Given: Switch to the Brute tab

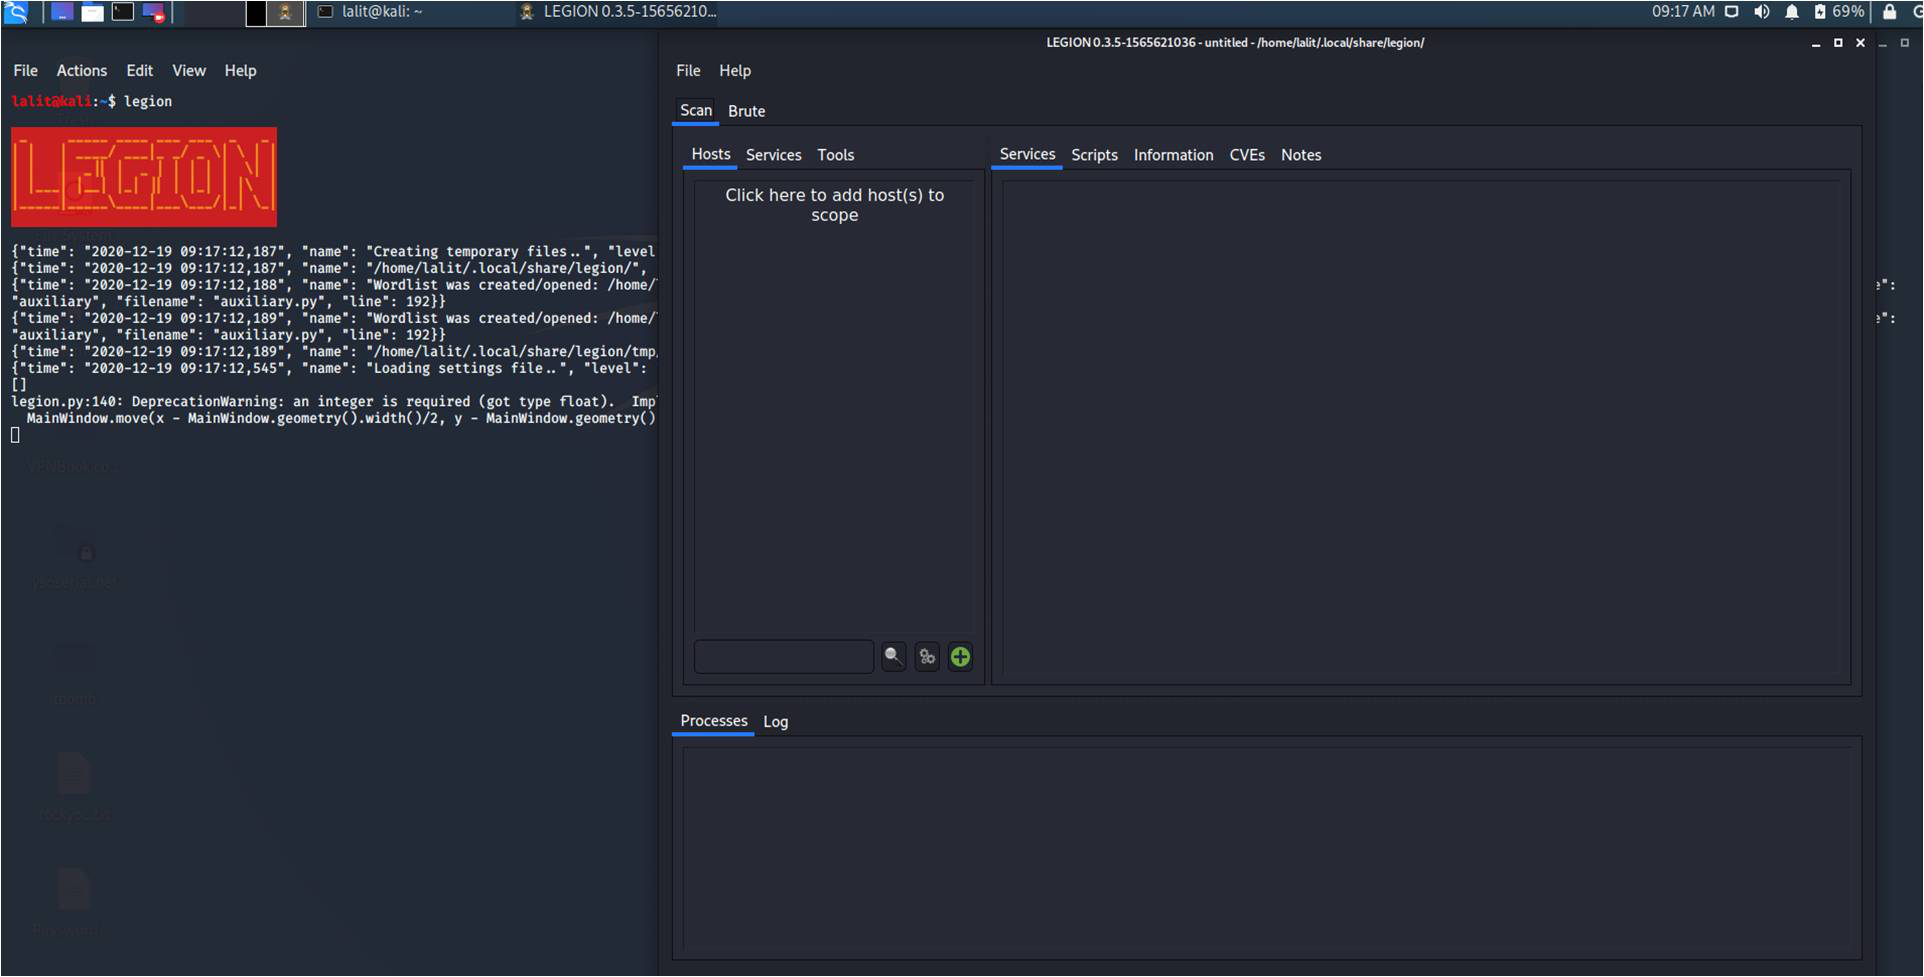Looking at the screenshot, I should [x=746, y=111].
